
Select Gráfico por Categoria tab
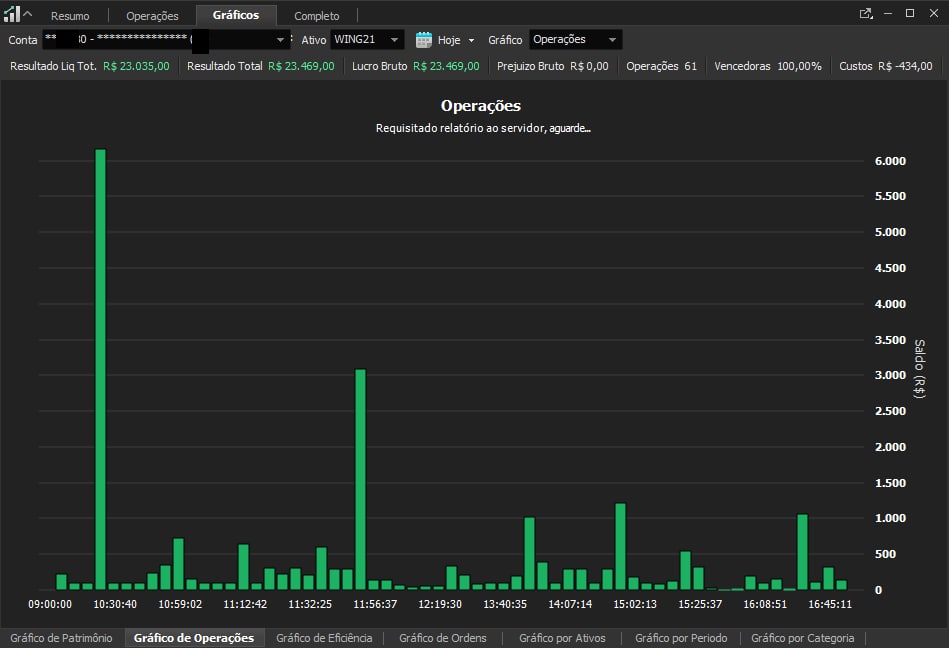pyautogui.click(x=803, y=638)
